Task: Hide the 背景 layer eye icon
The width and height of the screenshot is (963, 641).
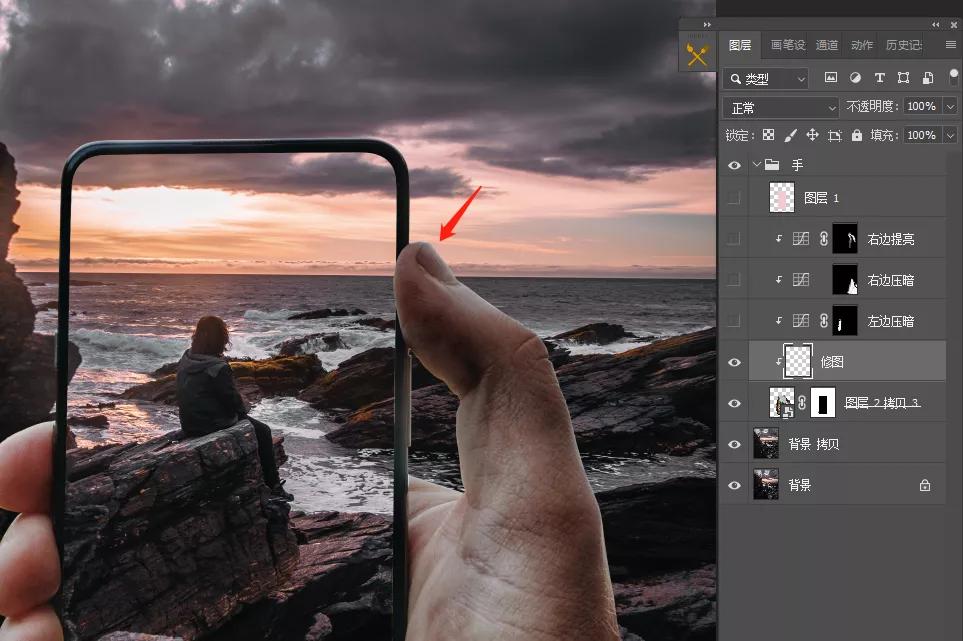Action: (734, 485)
